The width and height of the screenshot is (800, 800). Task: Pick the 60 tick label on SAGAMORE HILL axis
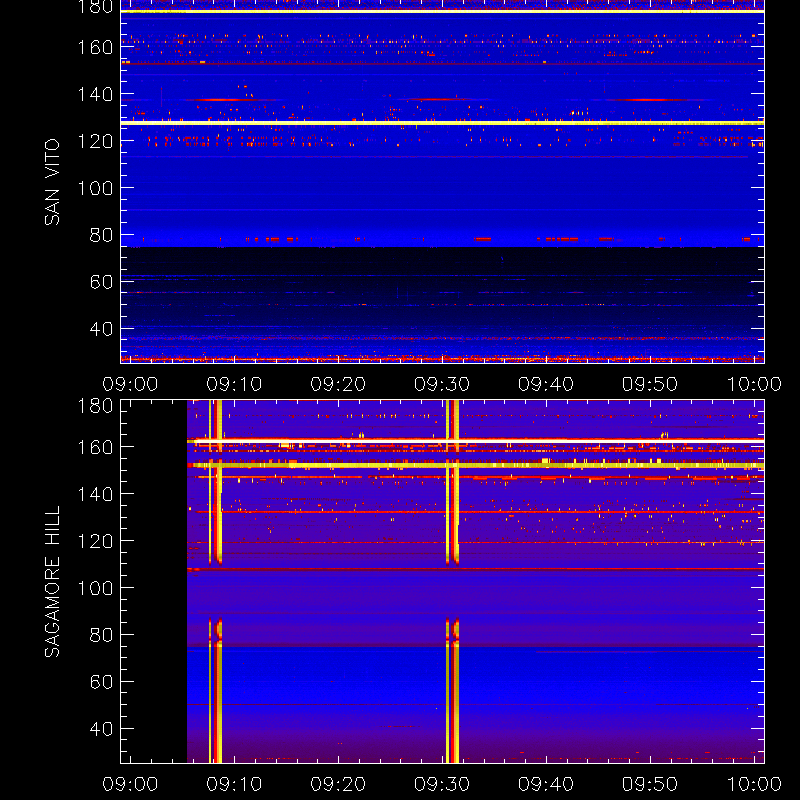pyautogui.click(x=101, y=682)
